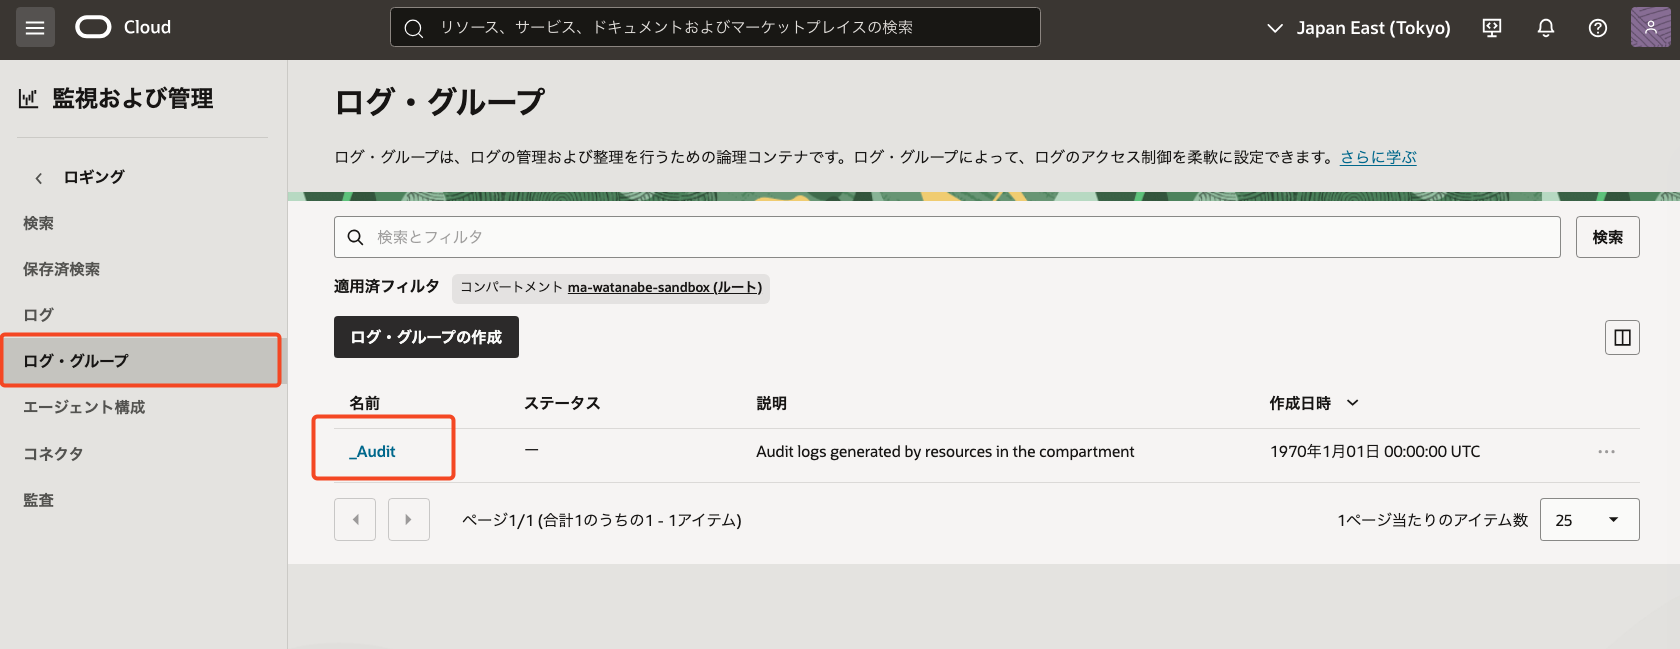
Task: Sort by 作成日時 column chevron
Action: (x=1353, y=403)
